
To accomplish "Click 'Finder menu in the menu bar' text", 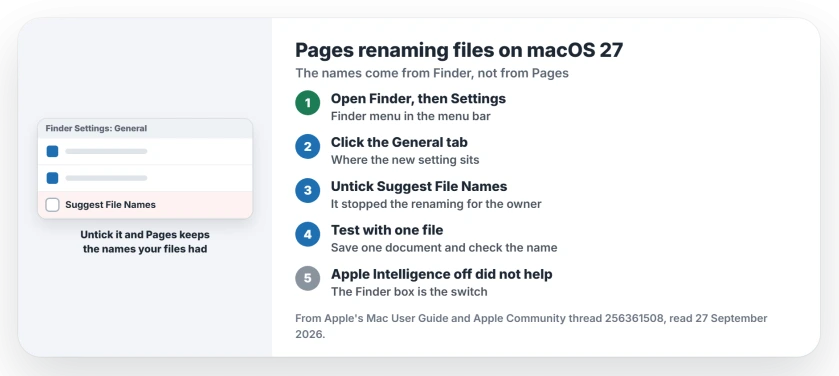I will point(410,116).
